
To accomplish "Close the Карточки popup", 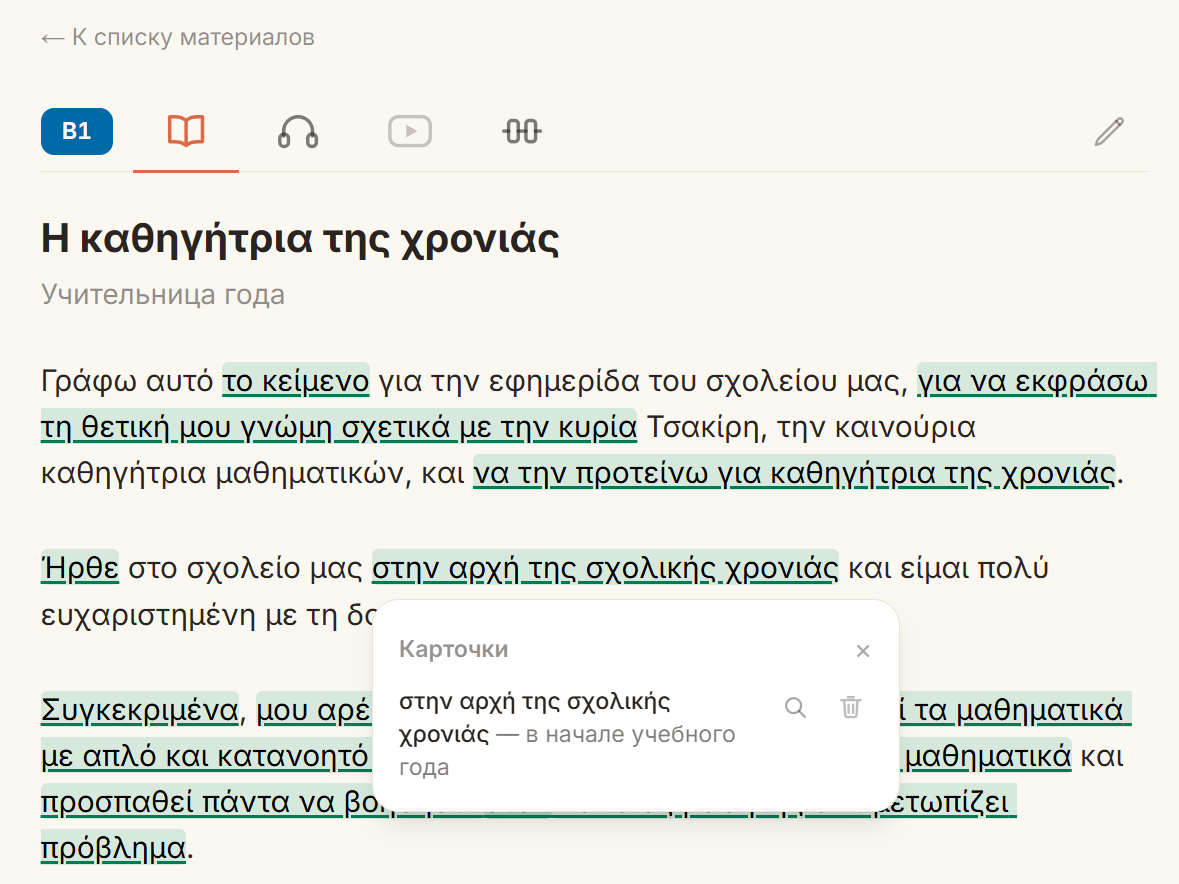I will tap(863, 651).
